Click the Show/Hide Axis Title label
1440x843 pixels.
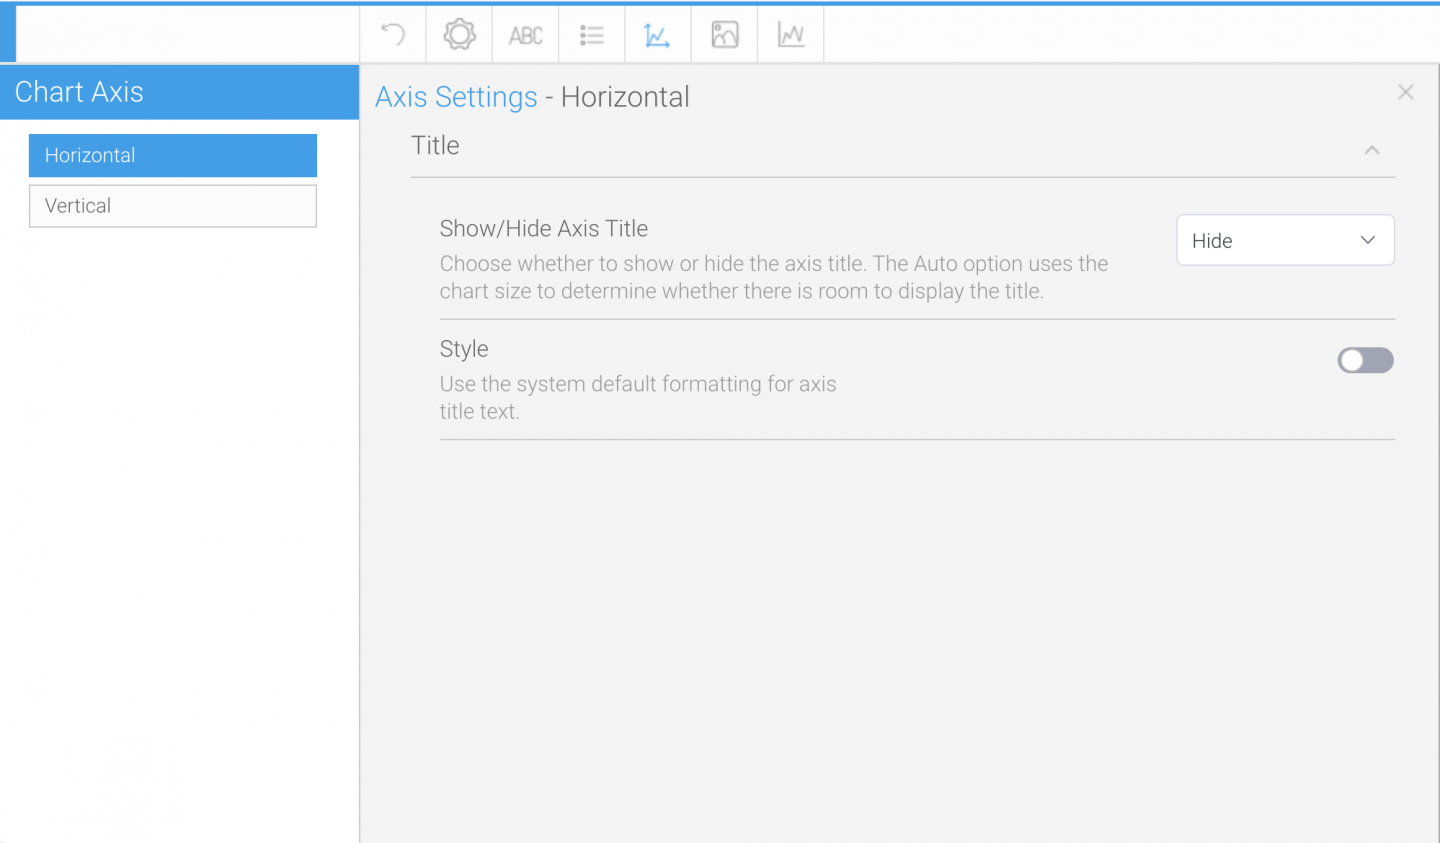544,229
